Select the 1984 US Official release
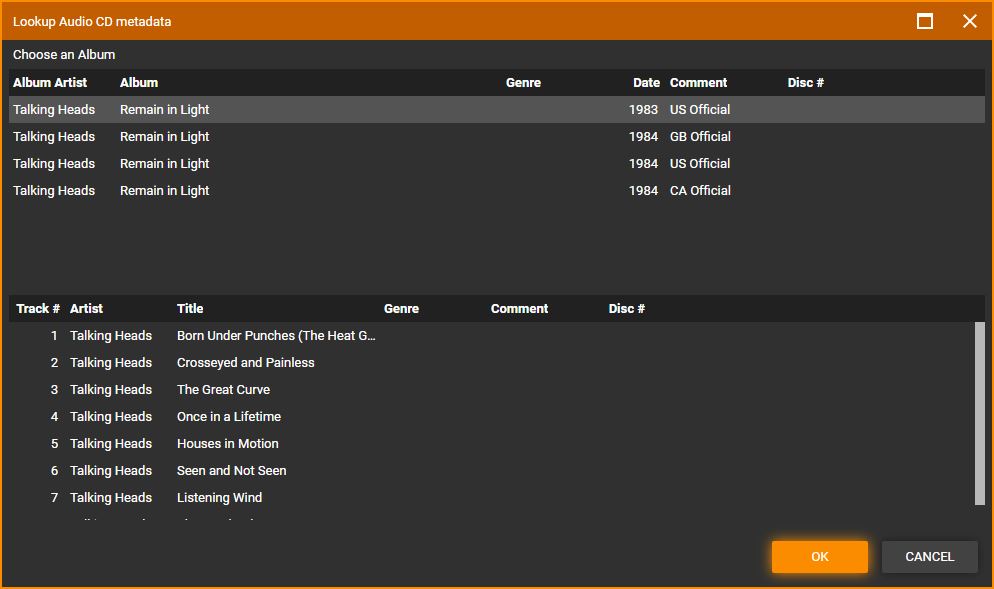This screenshot has width=994, height=589. [400, 164]
